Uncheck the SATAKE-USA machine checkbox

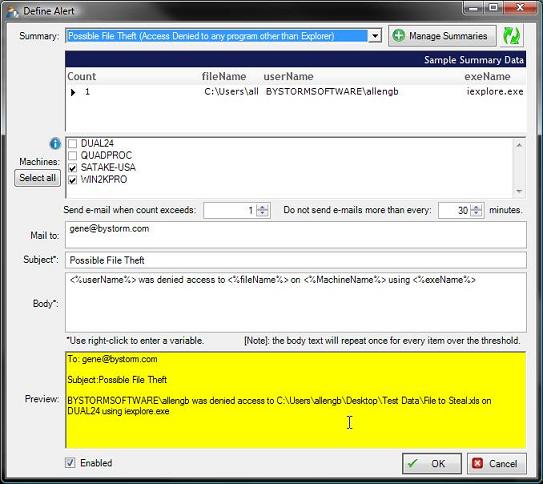(72, 168)
